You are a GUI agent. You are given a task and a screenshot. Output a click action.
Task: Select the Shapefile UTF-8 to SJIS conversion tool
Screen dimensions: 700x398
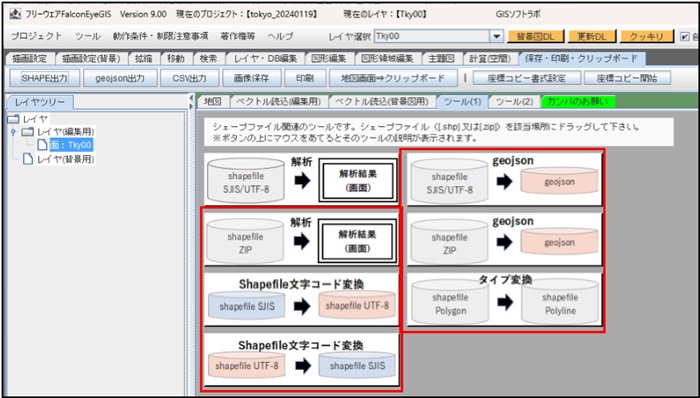pyautogui.click(x=301, y=360)
